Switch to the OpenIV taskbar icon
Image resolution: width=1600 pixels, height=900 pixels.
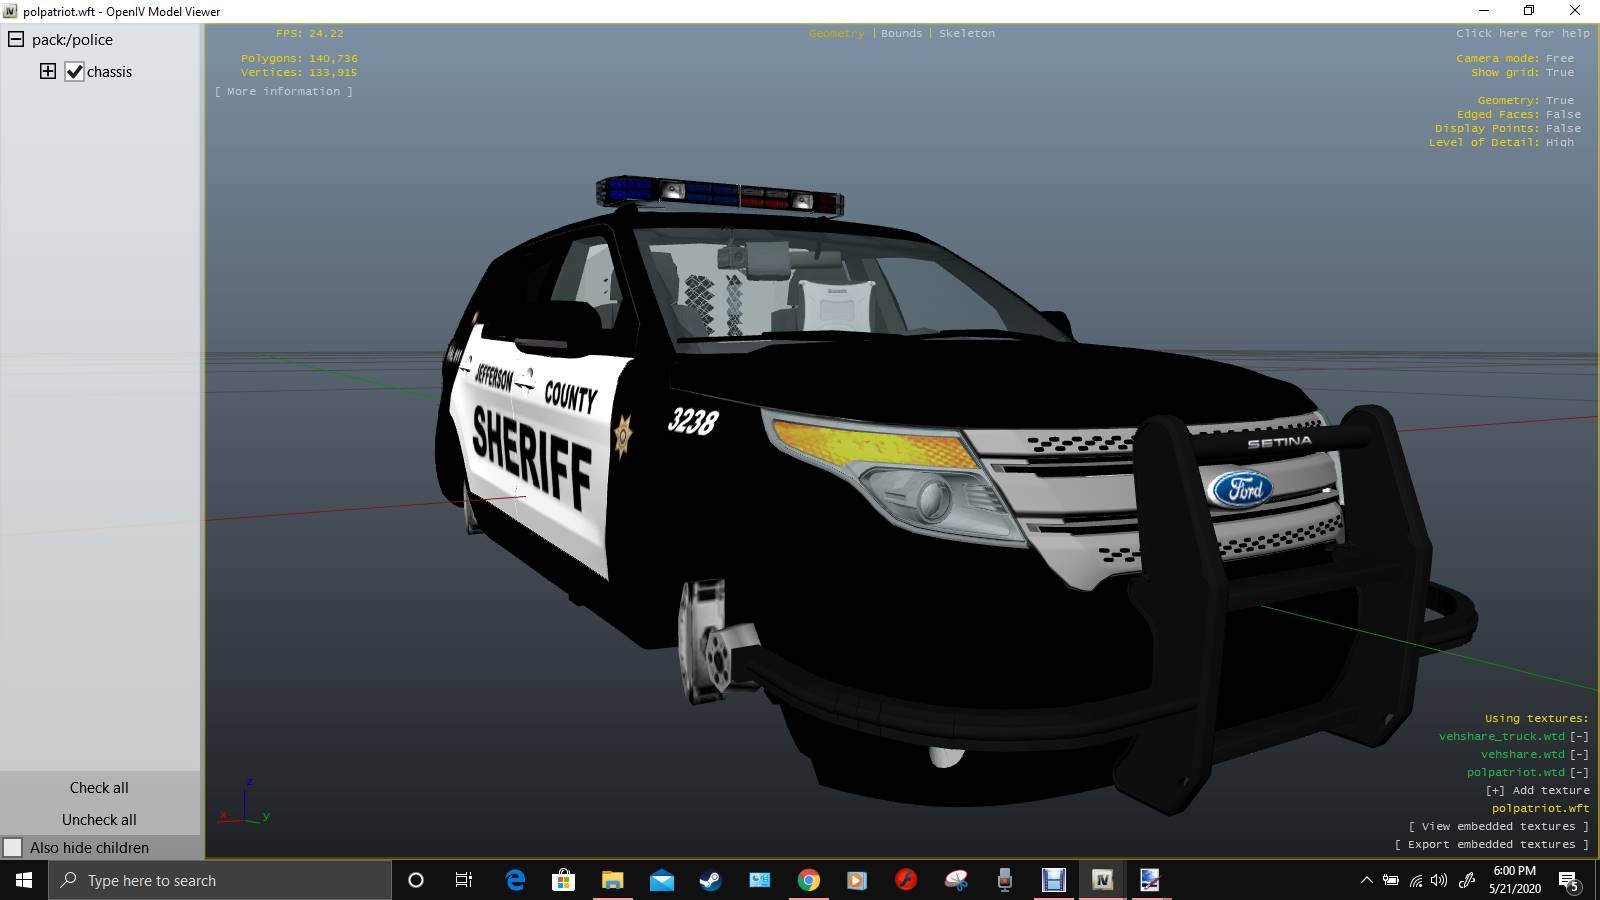point(1102,880)
